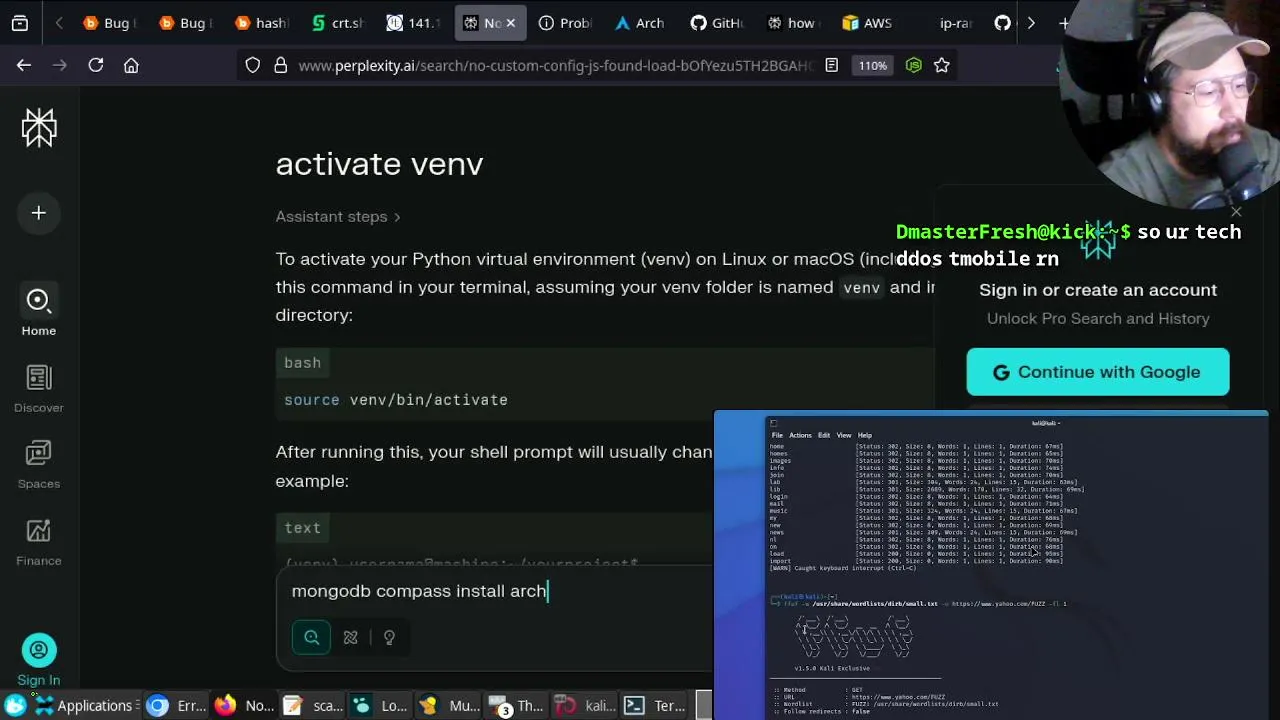Go forward in browser history
The height and width of the screenshot is (720, 1280).
point(60,65)
